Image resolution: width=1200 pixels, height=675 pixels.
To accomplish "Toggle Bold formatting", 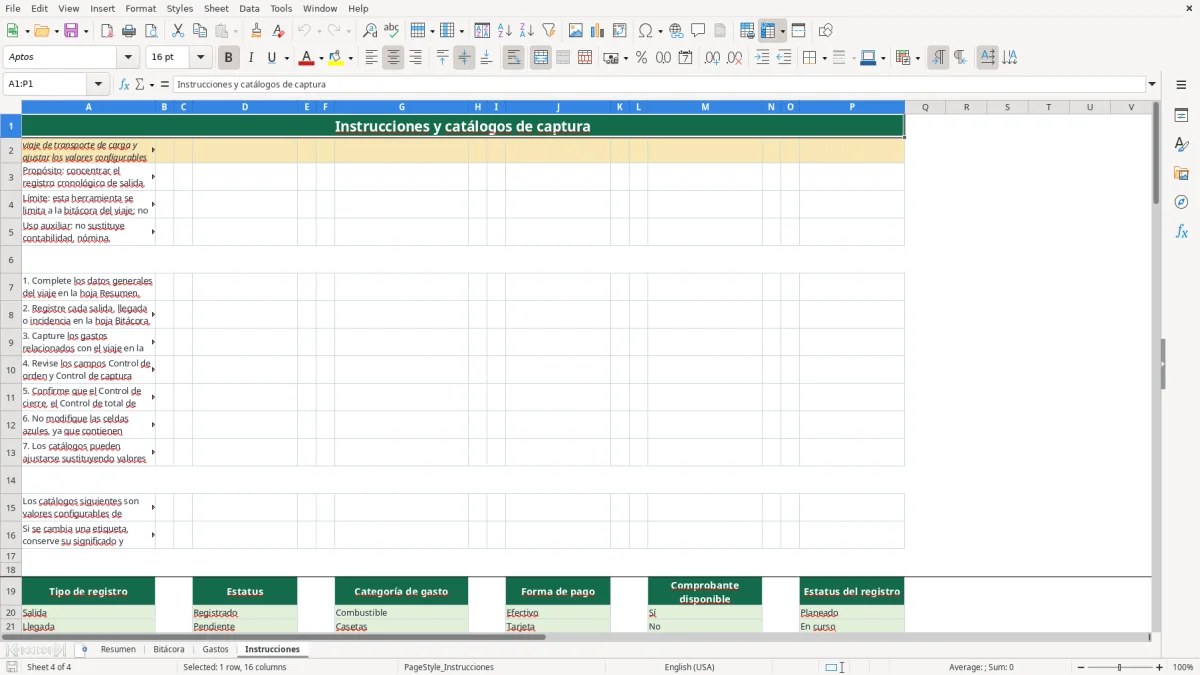I will 229,58.
